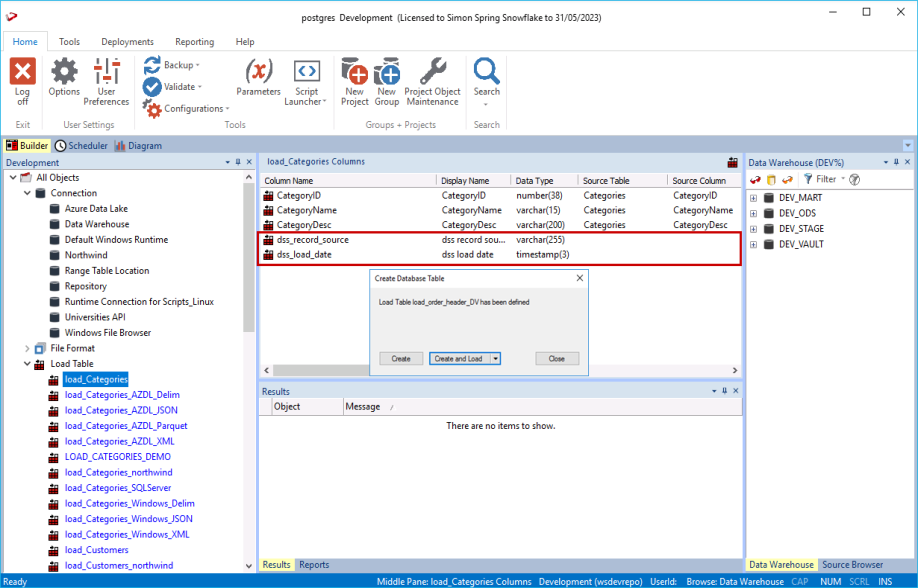Click the clear filter round icon
918x588 pixels.
coord(854,180)
